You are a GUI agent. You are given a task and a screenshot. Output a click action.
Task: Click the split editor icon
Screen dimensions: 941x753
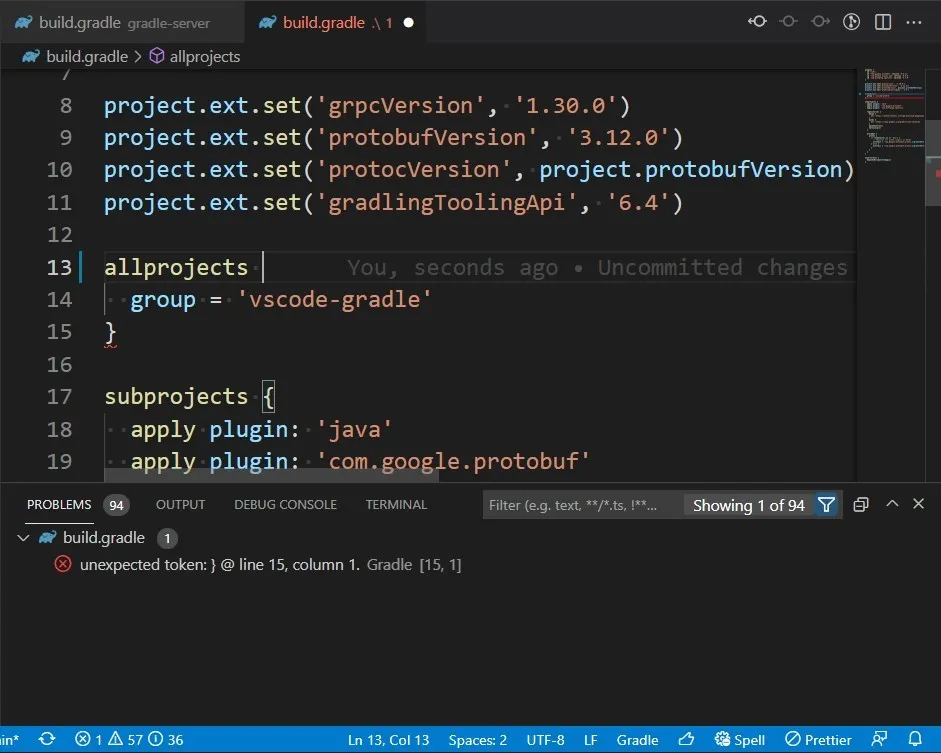coord(883,22)
